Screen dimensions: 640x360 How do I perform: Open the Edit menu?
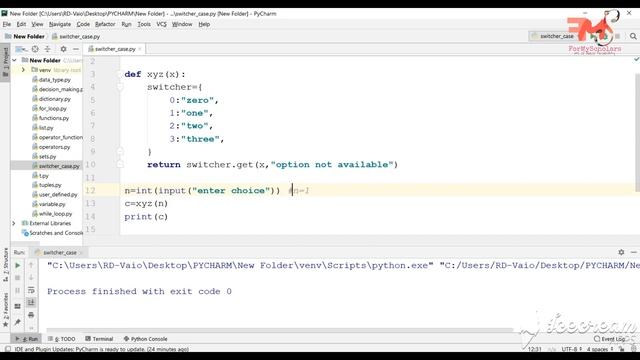click(21, 24)
